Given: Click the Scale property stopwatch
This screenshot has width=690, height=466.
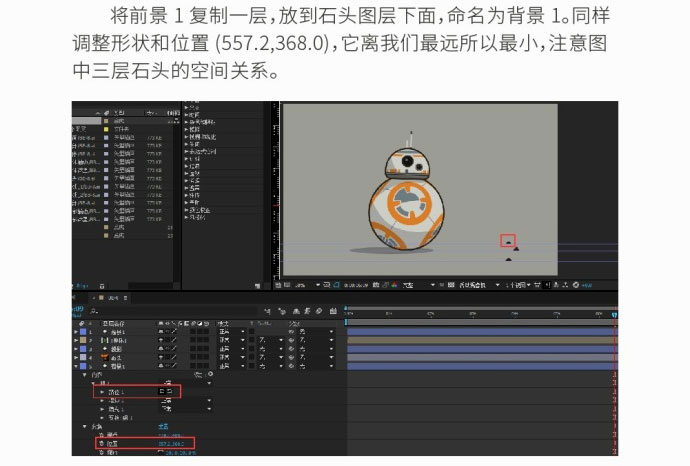Looking at the screenshot, I should (101, 452).
